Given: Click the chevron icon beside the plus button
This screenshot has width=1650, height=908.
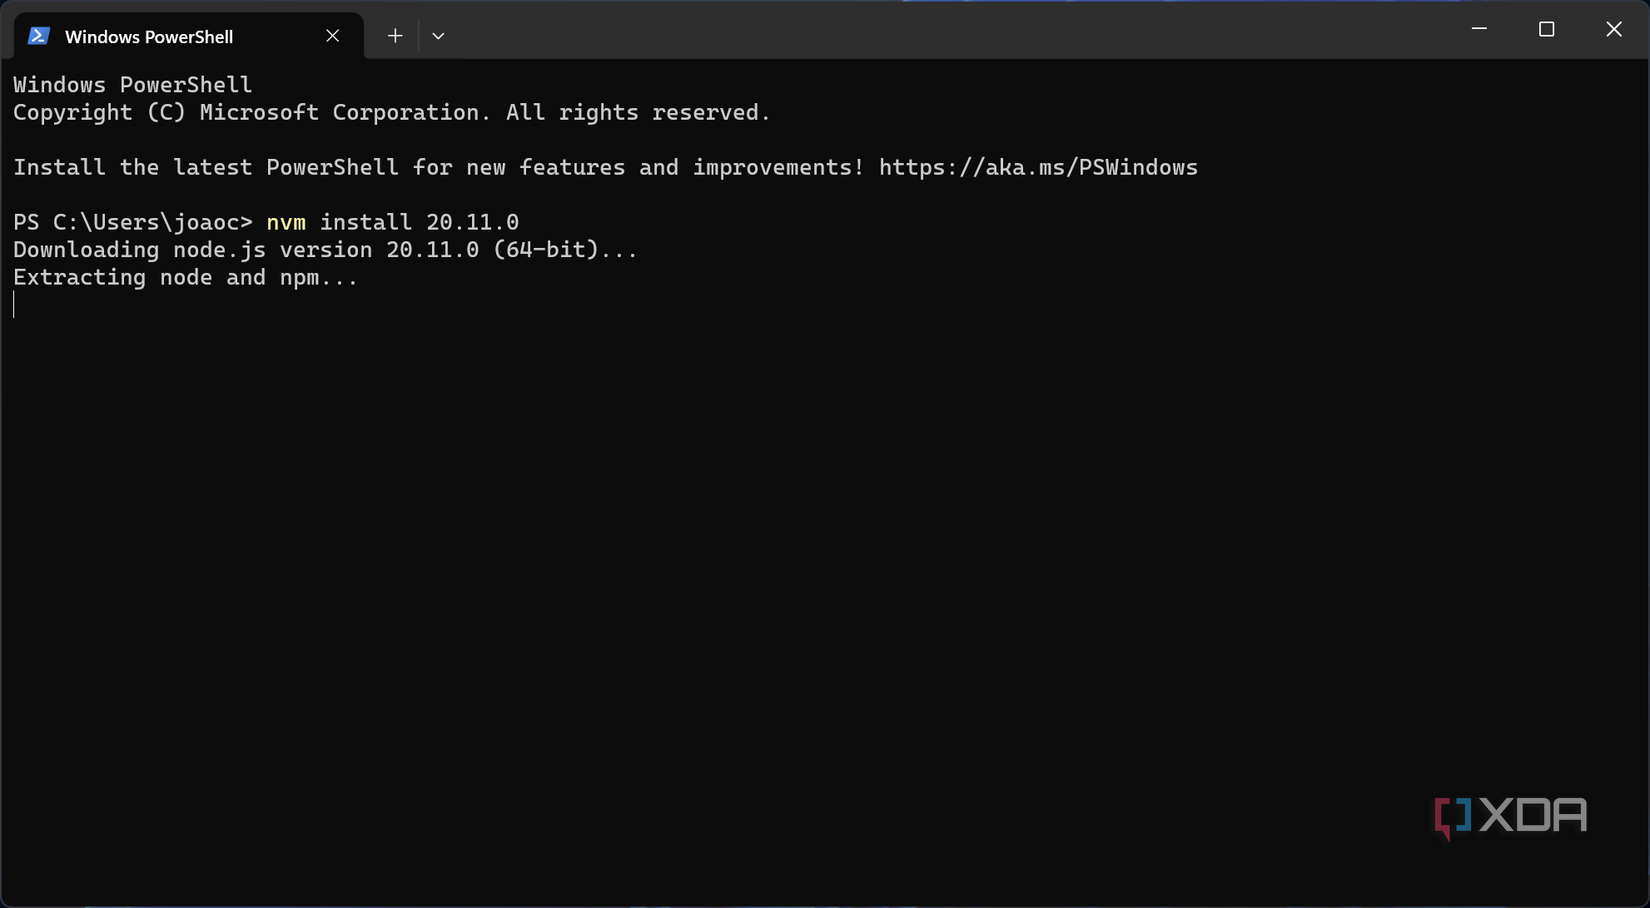Looking at the screenshot, I should point(438,35).
